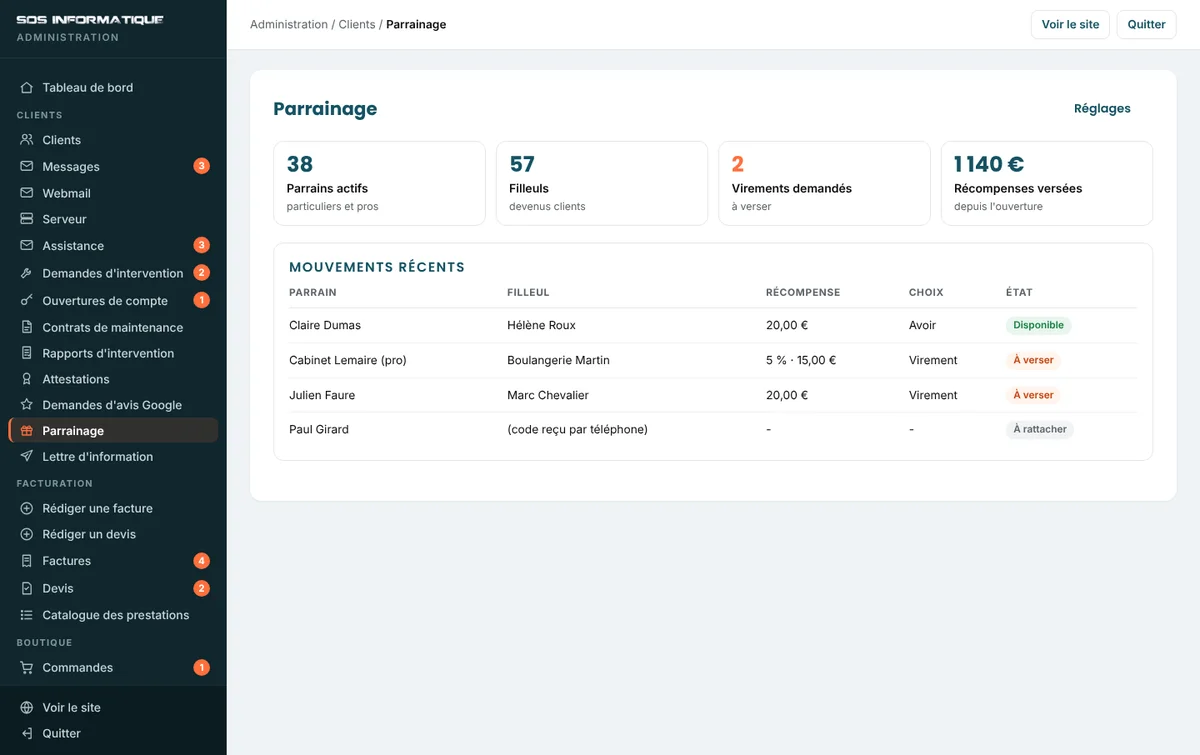Click the Factures document icon

point(27,561)
